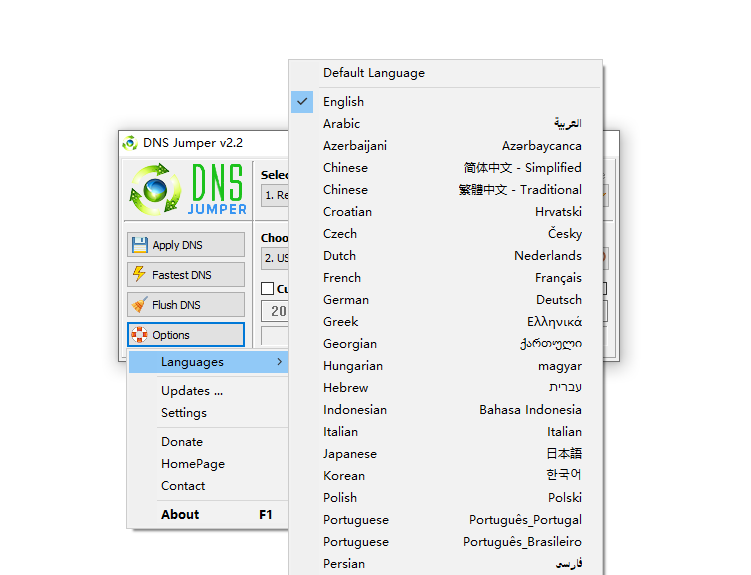
Task: Choose Portuguese Português_Portugal entry
Action: point(445,520)
